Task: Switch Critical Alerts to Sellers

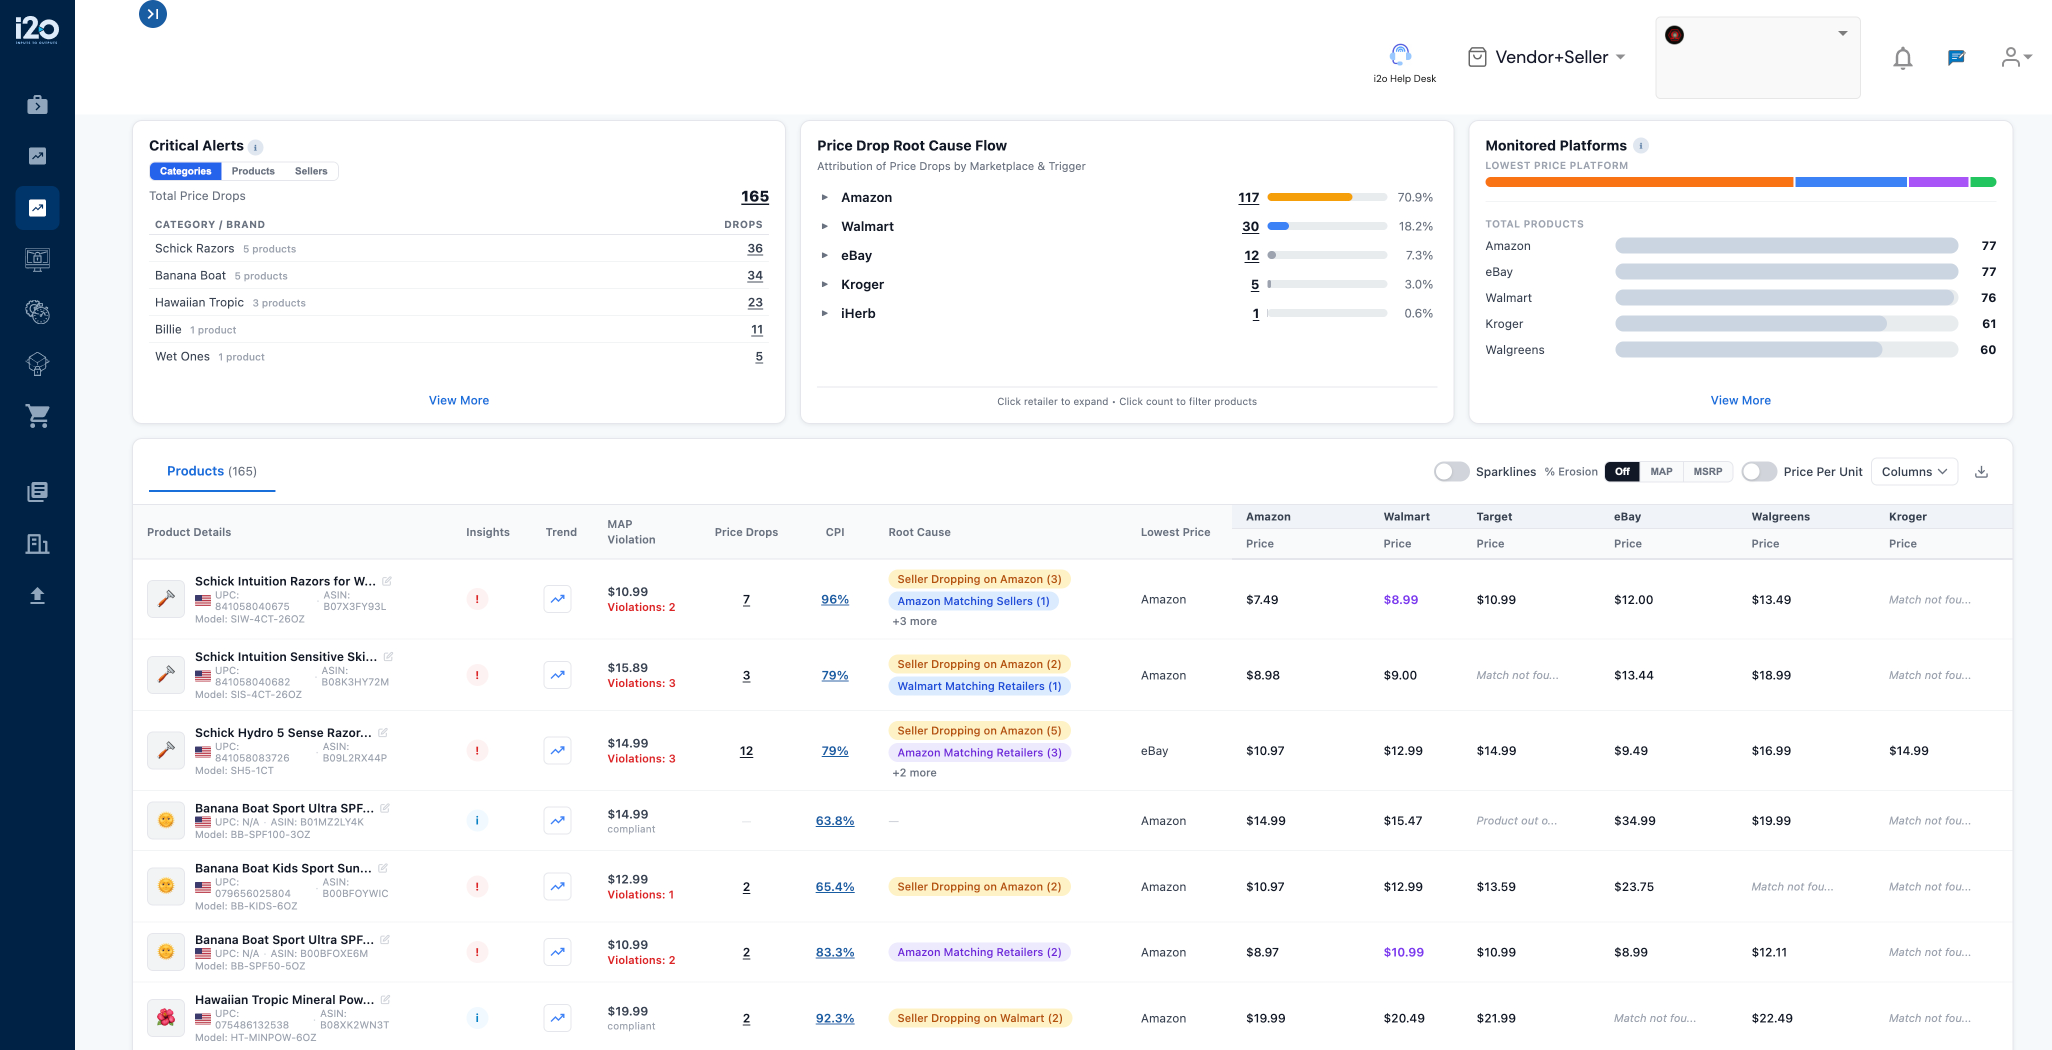Action: pyautogui.click(x=311, y=171)
